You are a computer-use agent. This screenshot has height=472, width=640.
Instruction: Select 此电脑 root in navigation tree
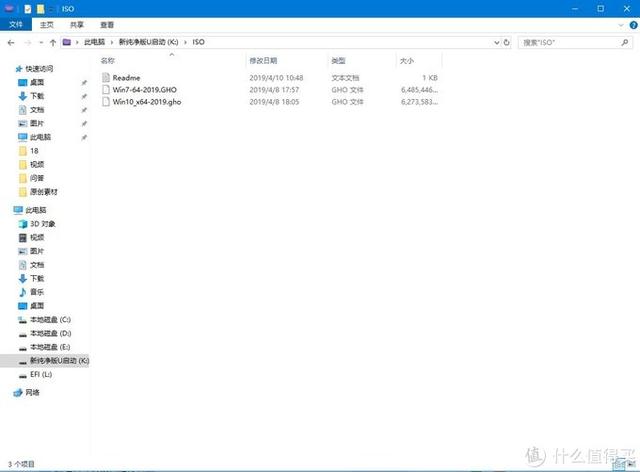pos(36,210)
